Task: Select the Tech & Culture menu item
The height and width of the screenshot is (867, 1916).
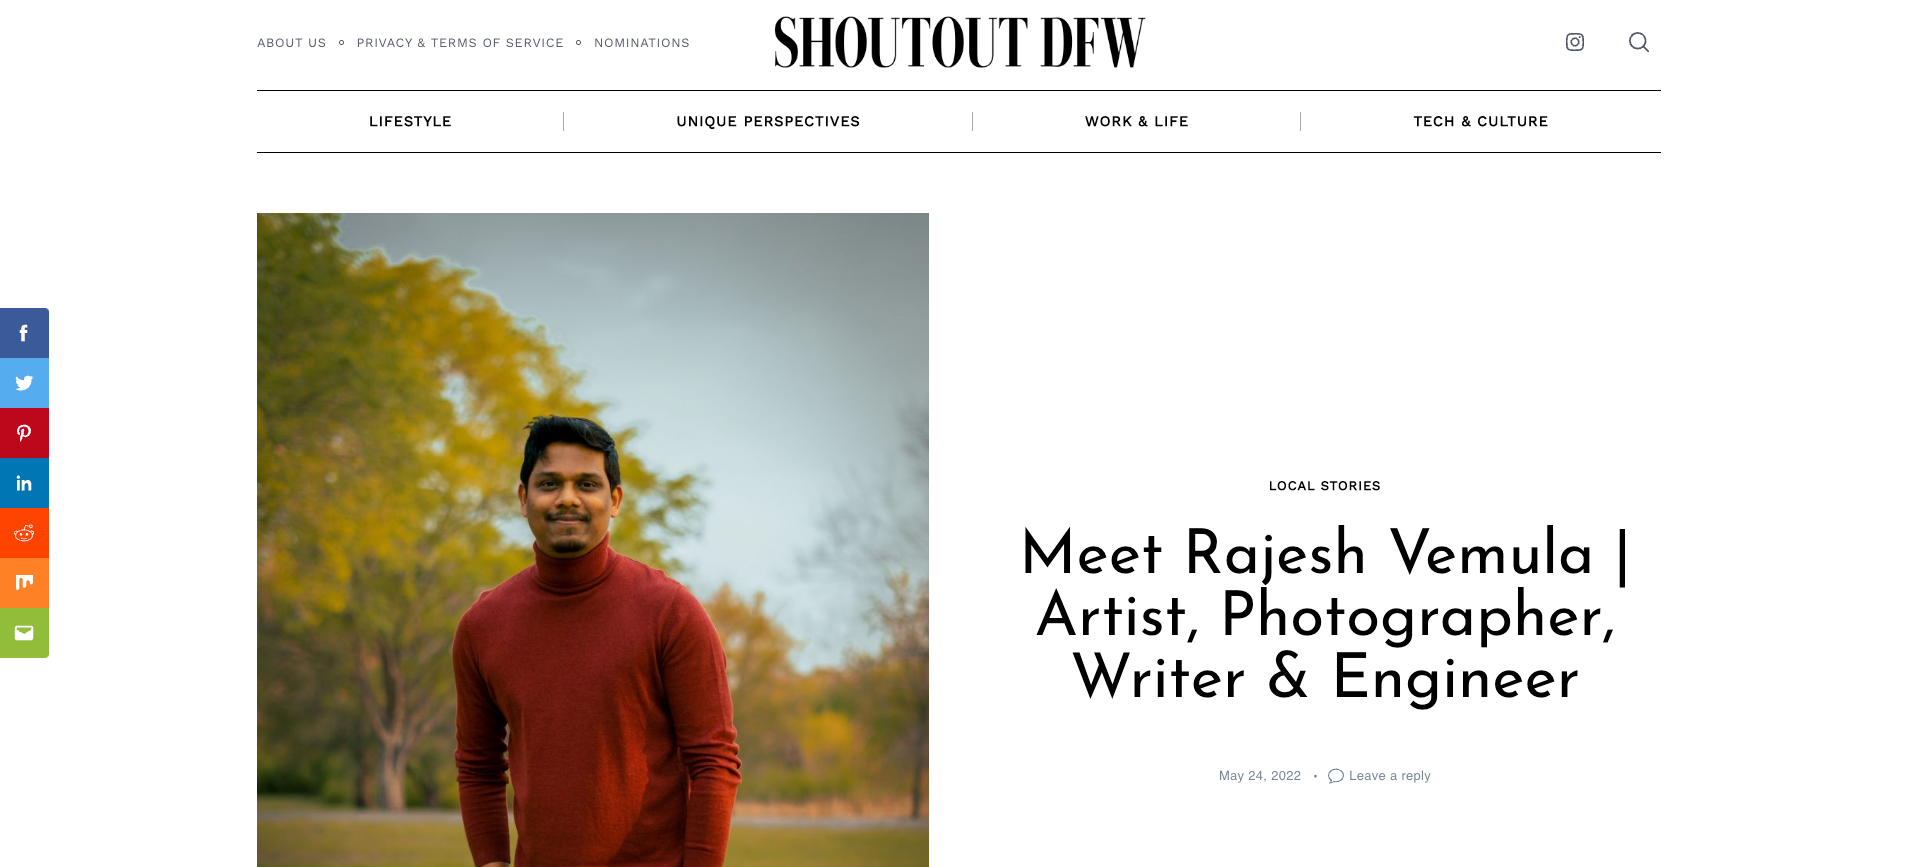Action: [1481, 121]
